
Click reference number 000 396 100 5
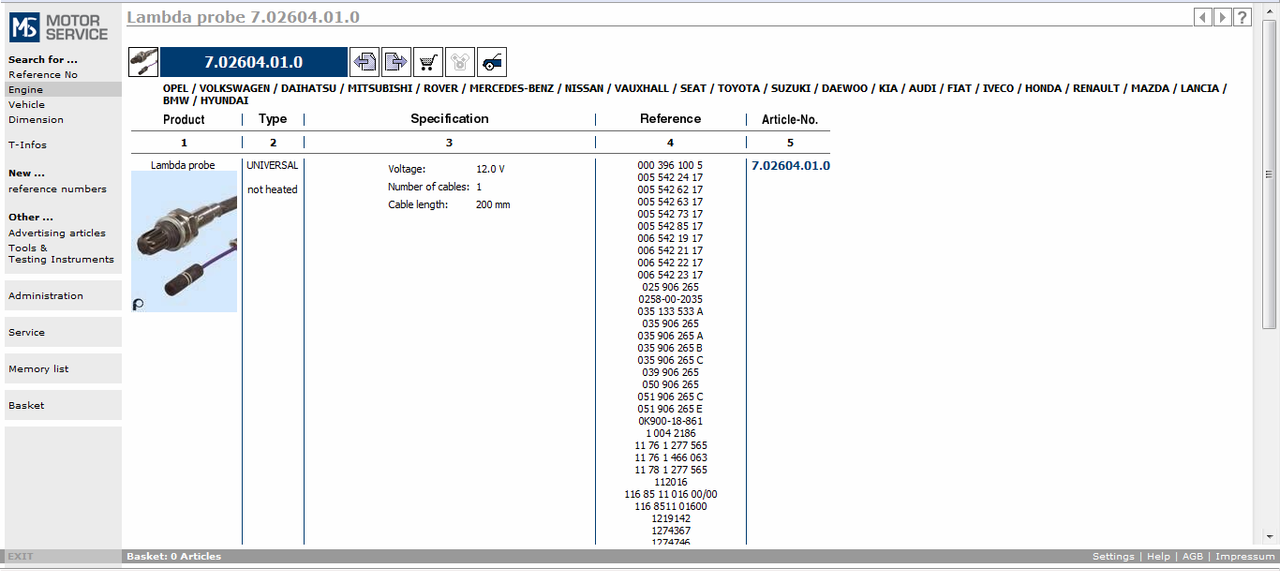coord(670,166)
